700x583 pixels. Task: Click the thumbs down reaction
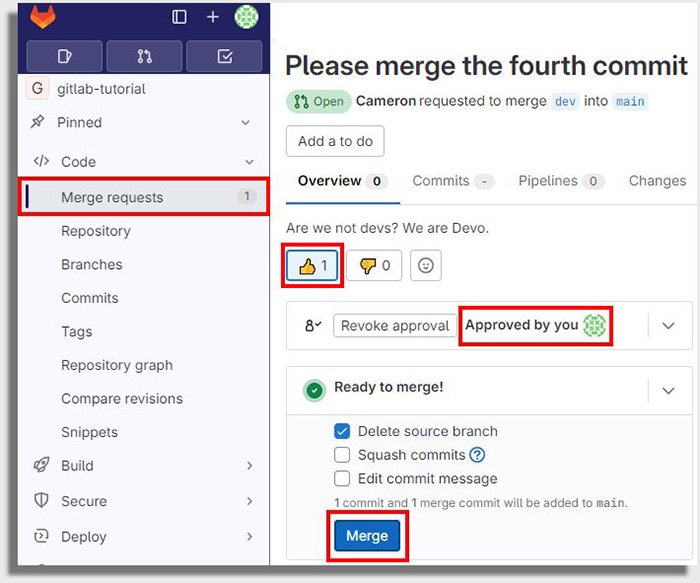click(x=374, y=266)
